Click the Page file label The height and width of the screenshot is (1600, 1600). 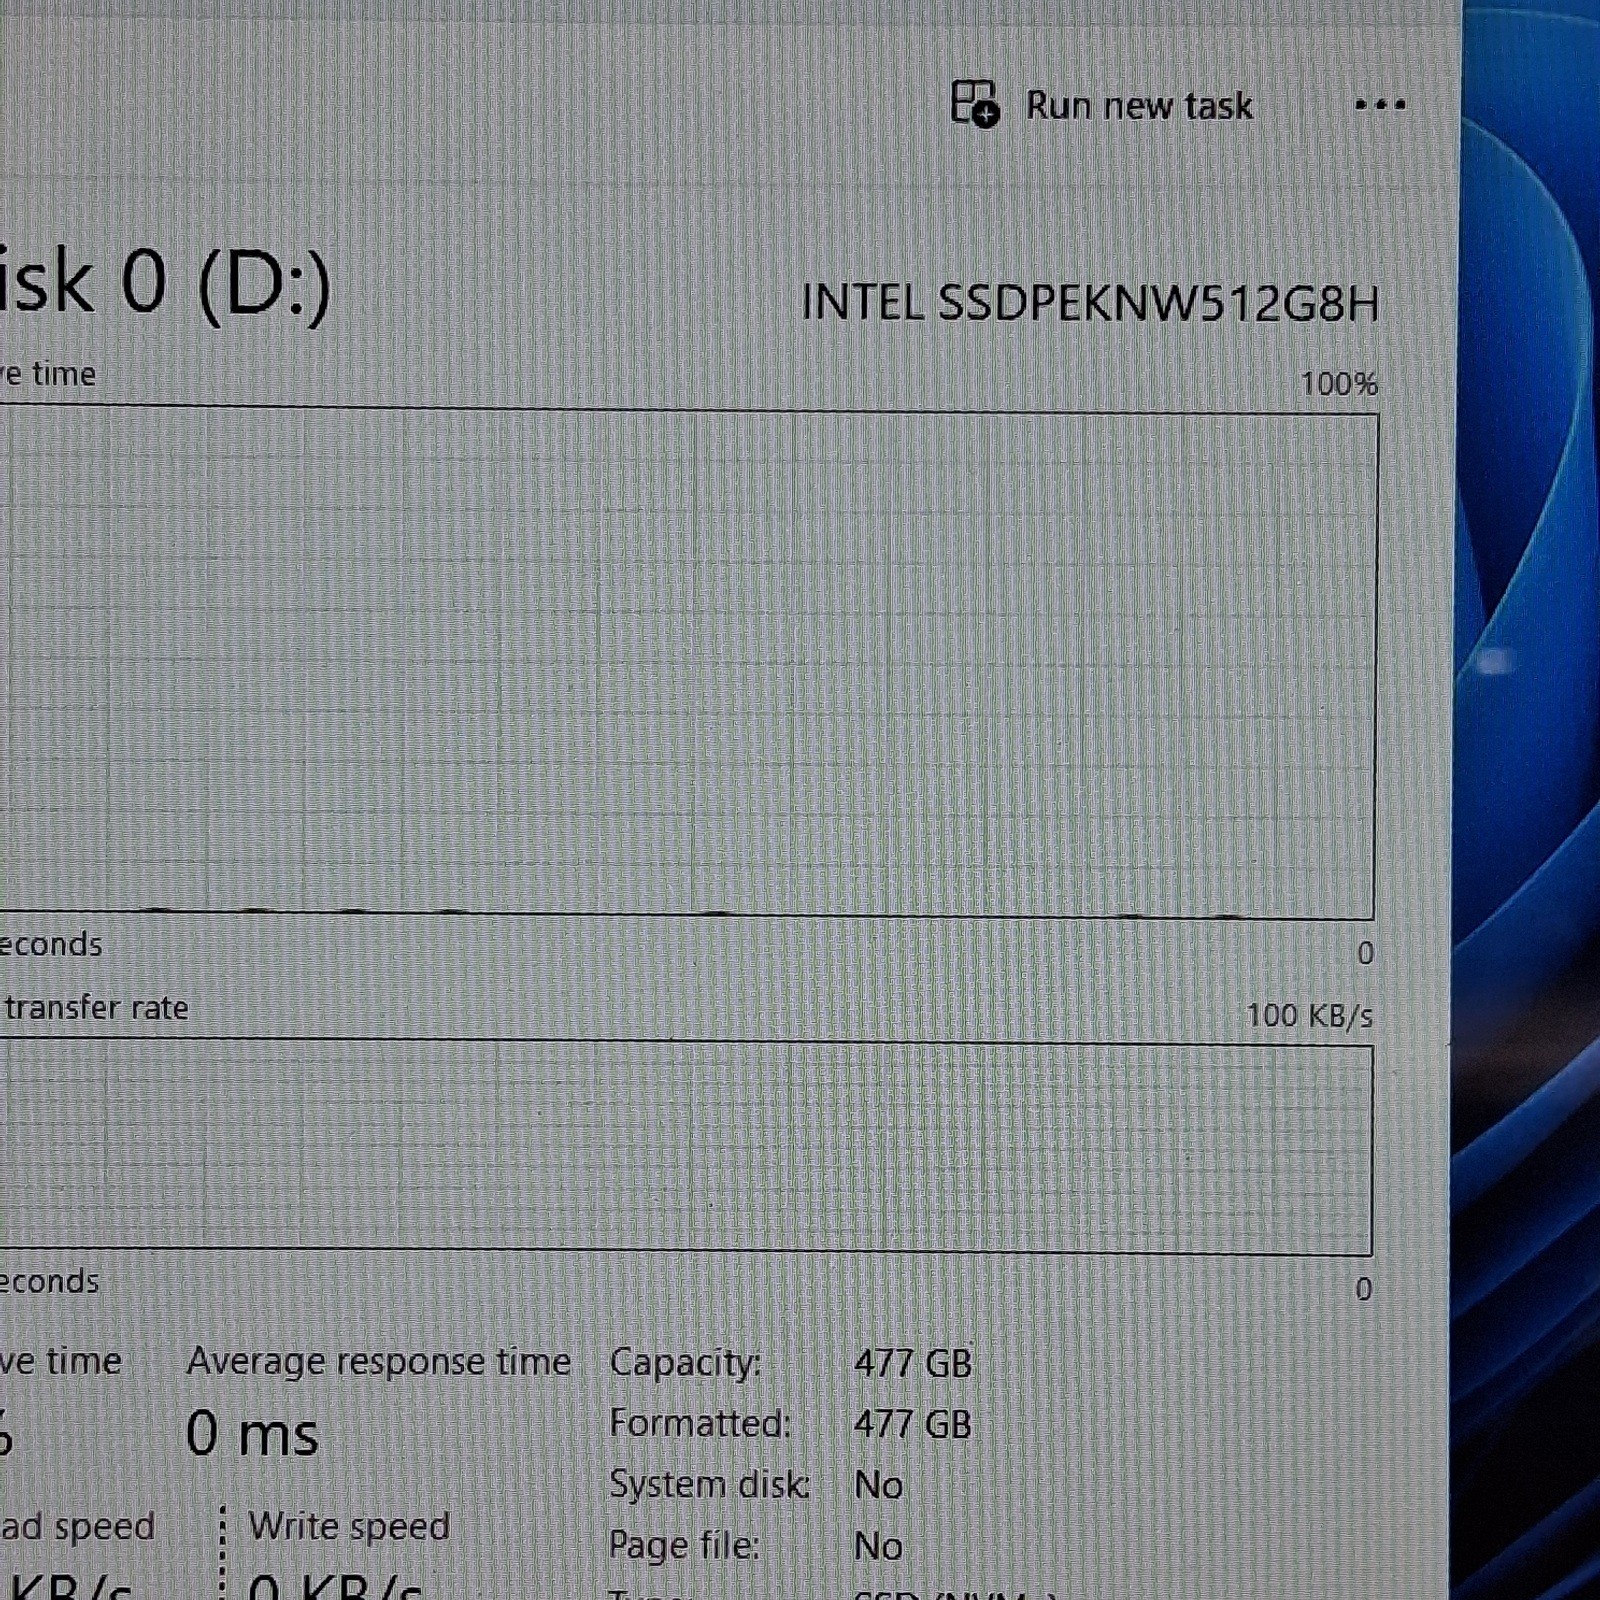pyautogui.click(x=684, y=1546)
